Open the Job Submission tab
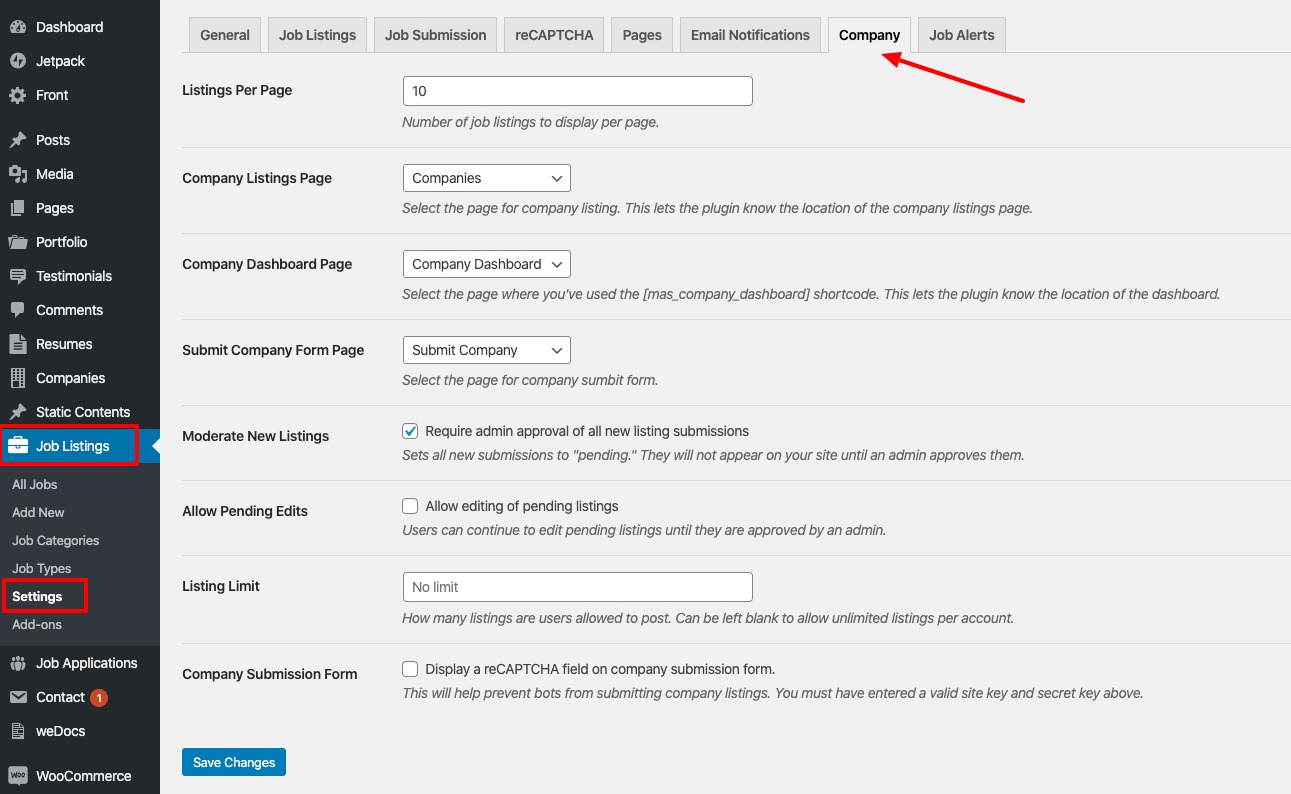 [435, 35]
